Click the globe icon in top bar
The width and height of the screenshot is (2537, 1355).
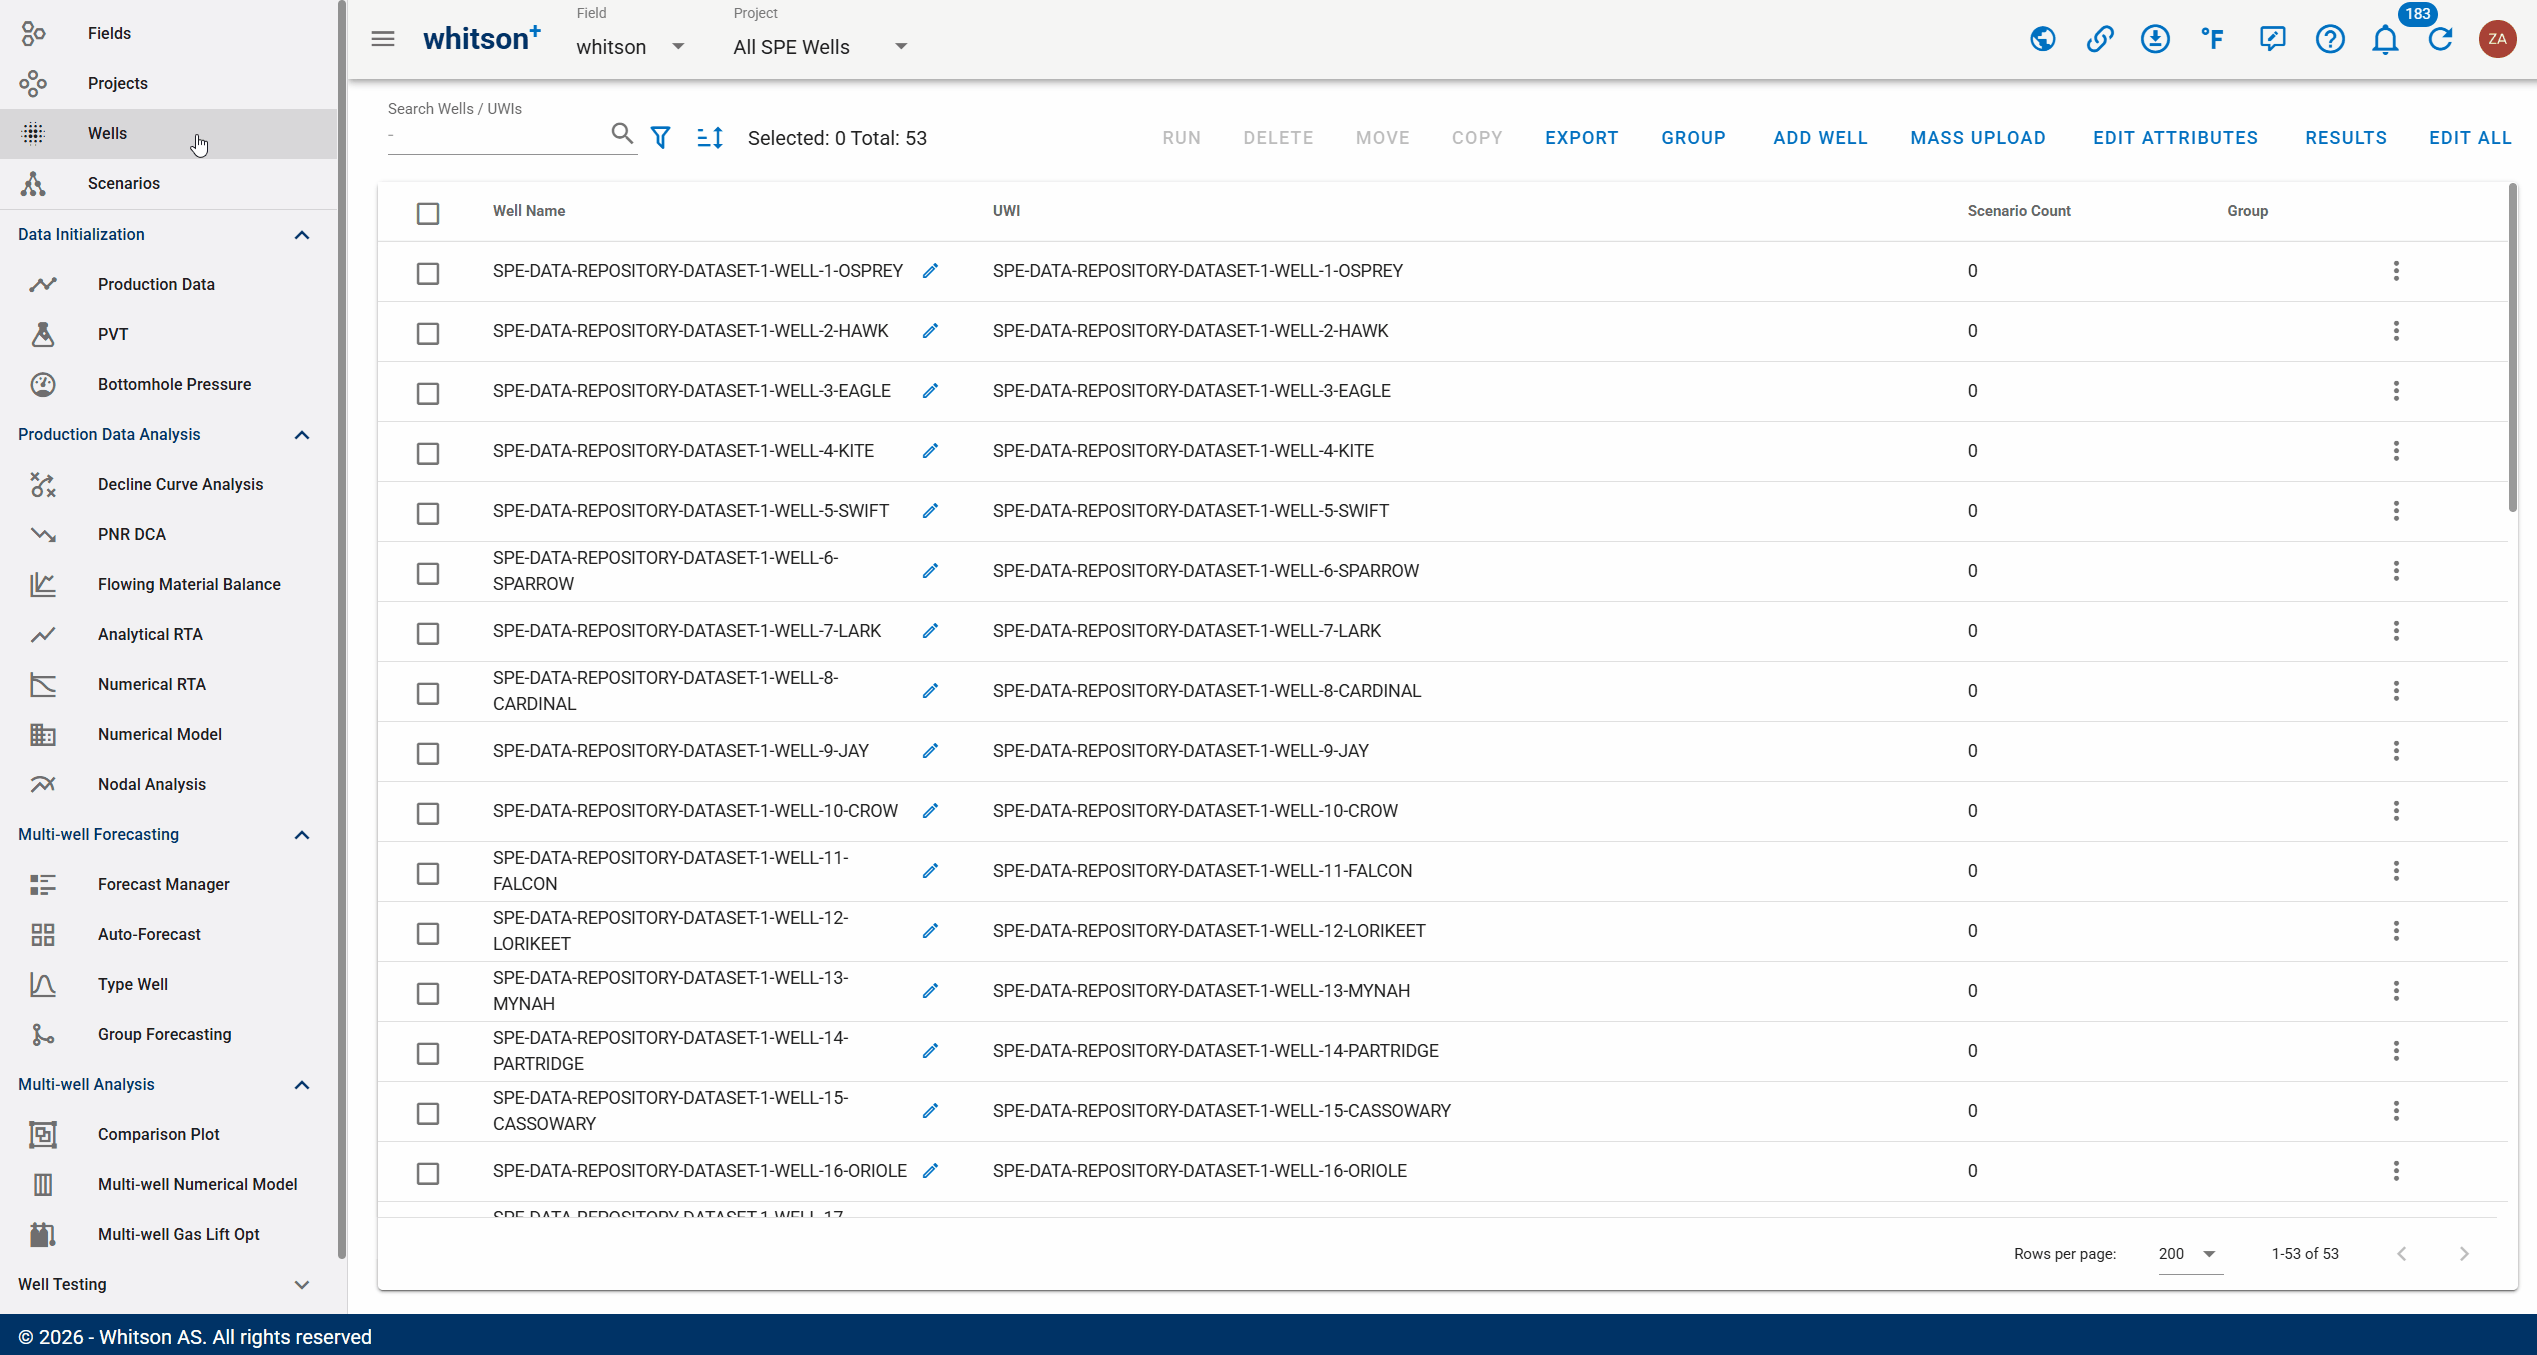point(2042,39)
